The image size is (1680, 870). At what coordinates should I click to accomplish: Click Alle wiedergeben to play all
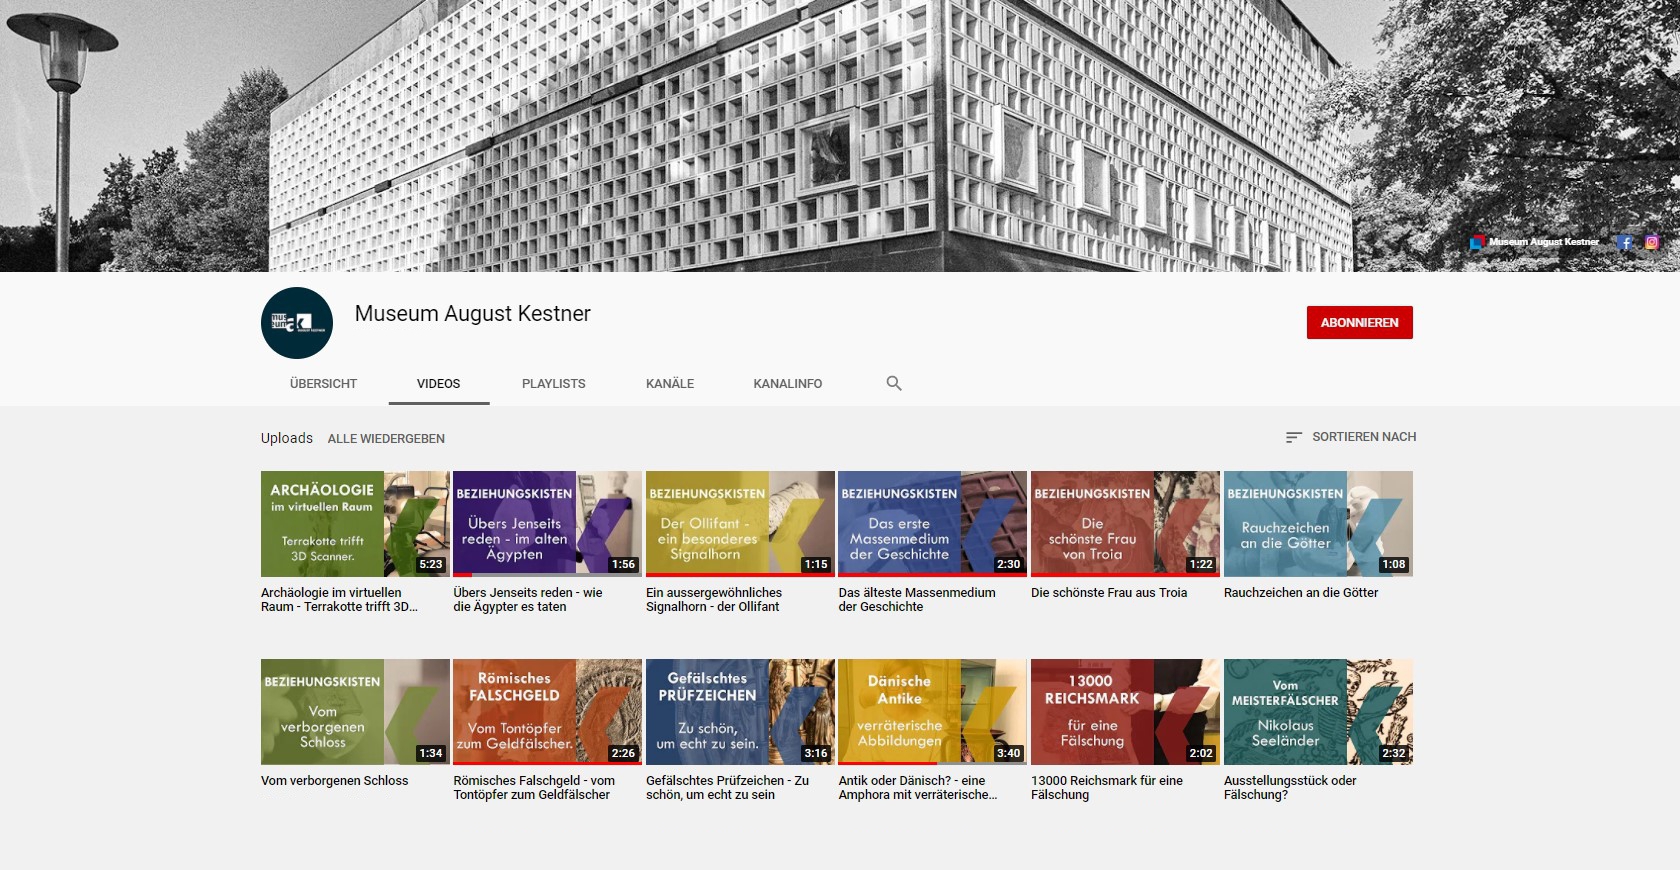(x=386, y=439)
